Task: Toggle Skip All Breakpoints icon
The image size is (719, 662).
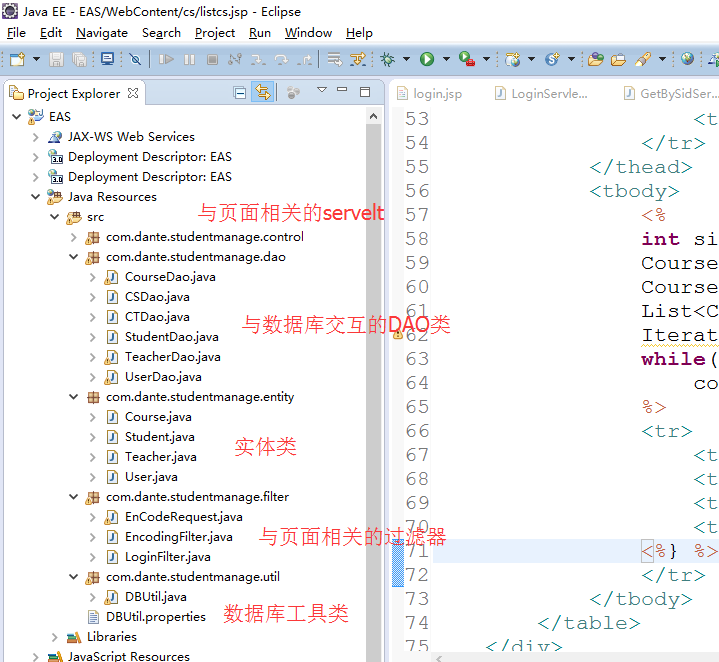Action: 135,59
